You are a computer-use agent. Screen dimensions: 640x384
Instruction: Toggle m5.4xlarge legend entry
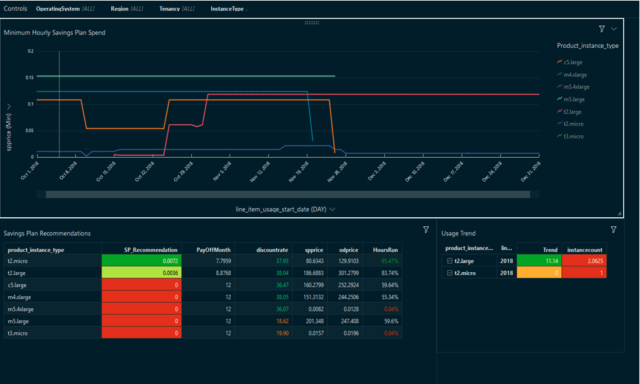[x=573, y=87]
